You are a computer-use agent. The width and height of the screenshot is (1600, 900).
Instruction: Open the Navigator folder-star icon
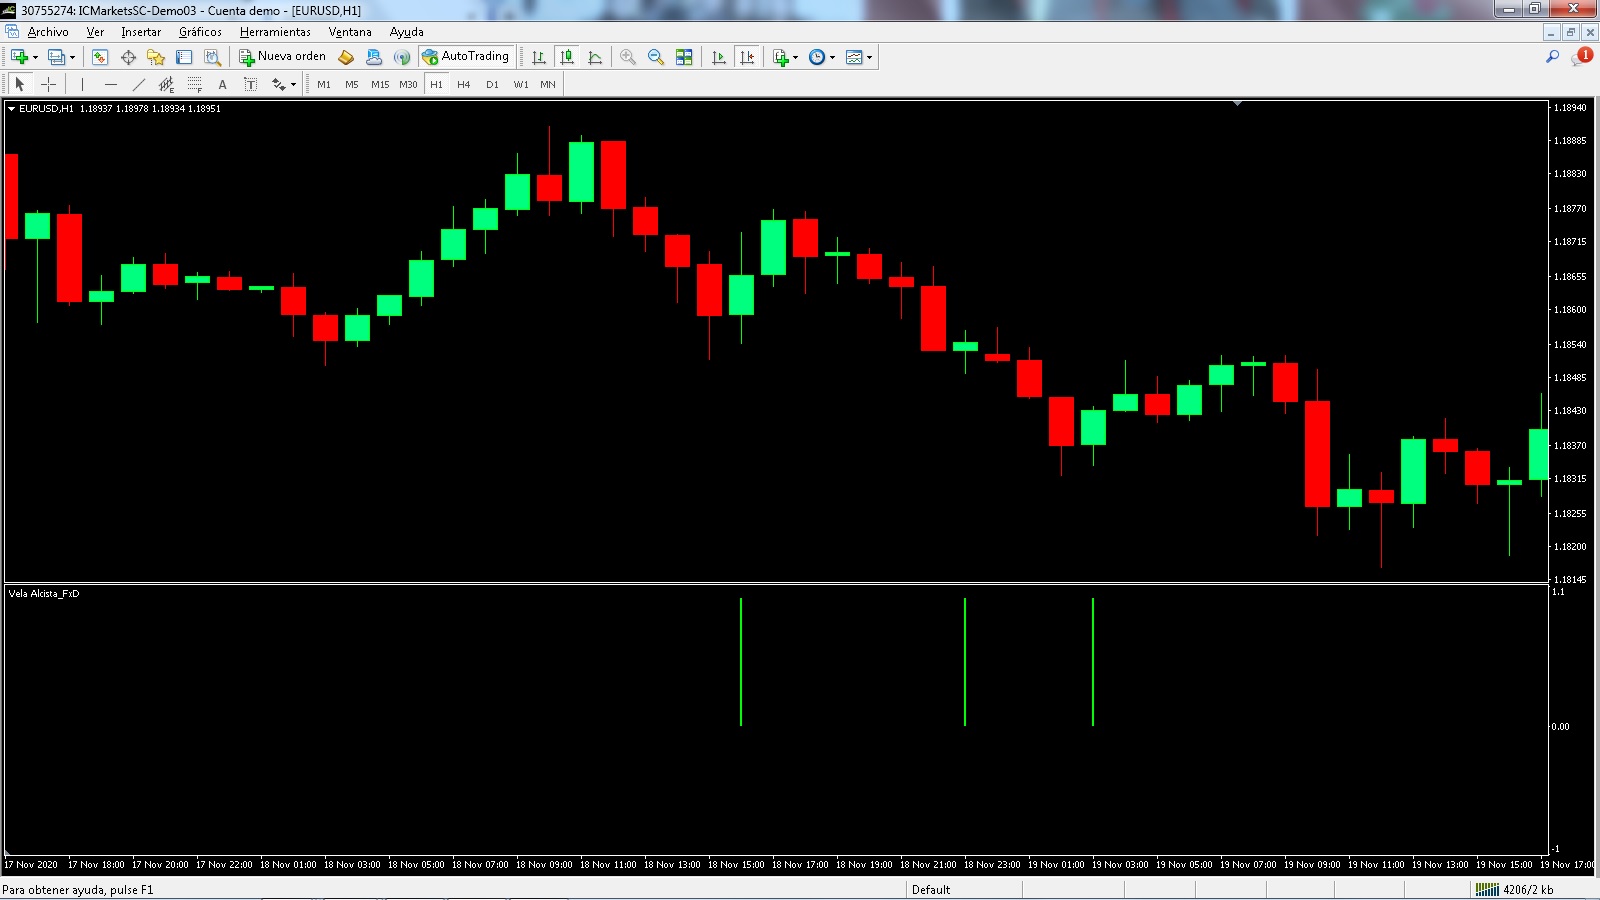[x=156, y=57]
